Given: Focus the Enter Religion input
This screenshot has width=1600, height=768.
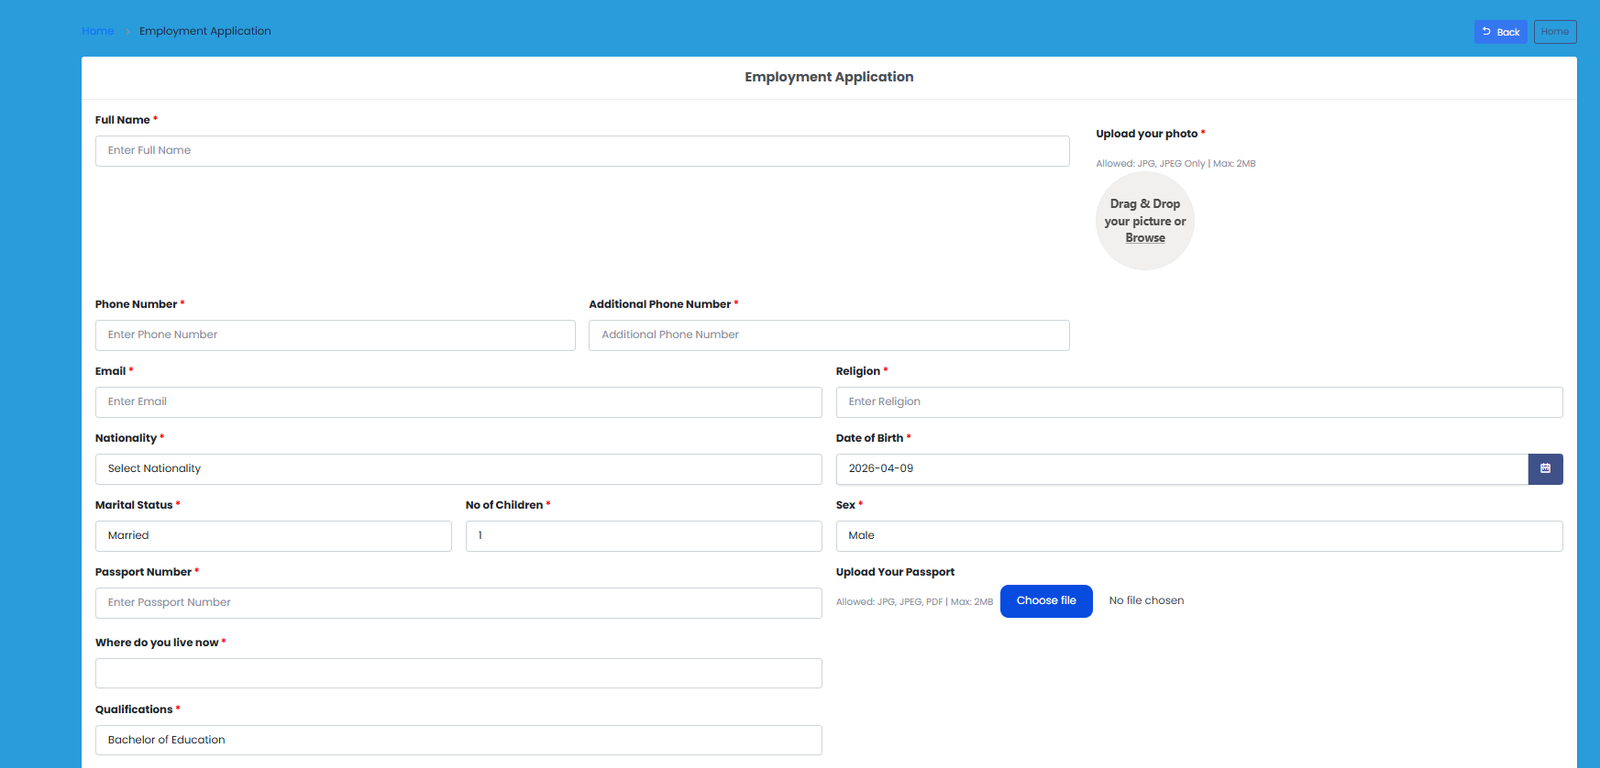Looking at the screenshot, I should pyautogui.click(x=1198, y=402).
